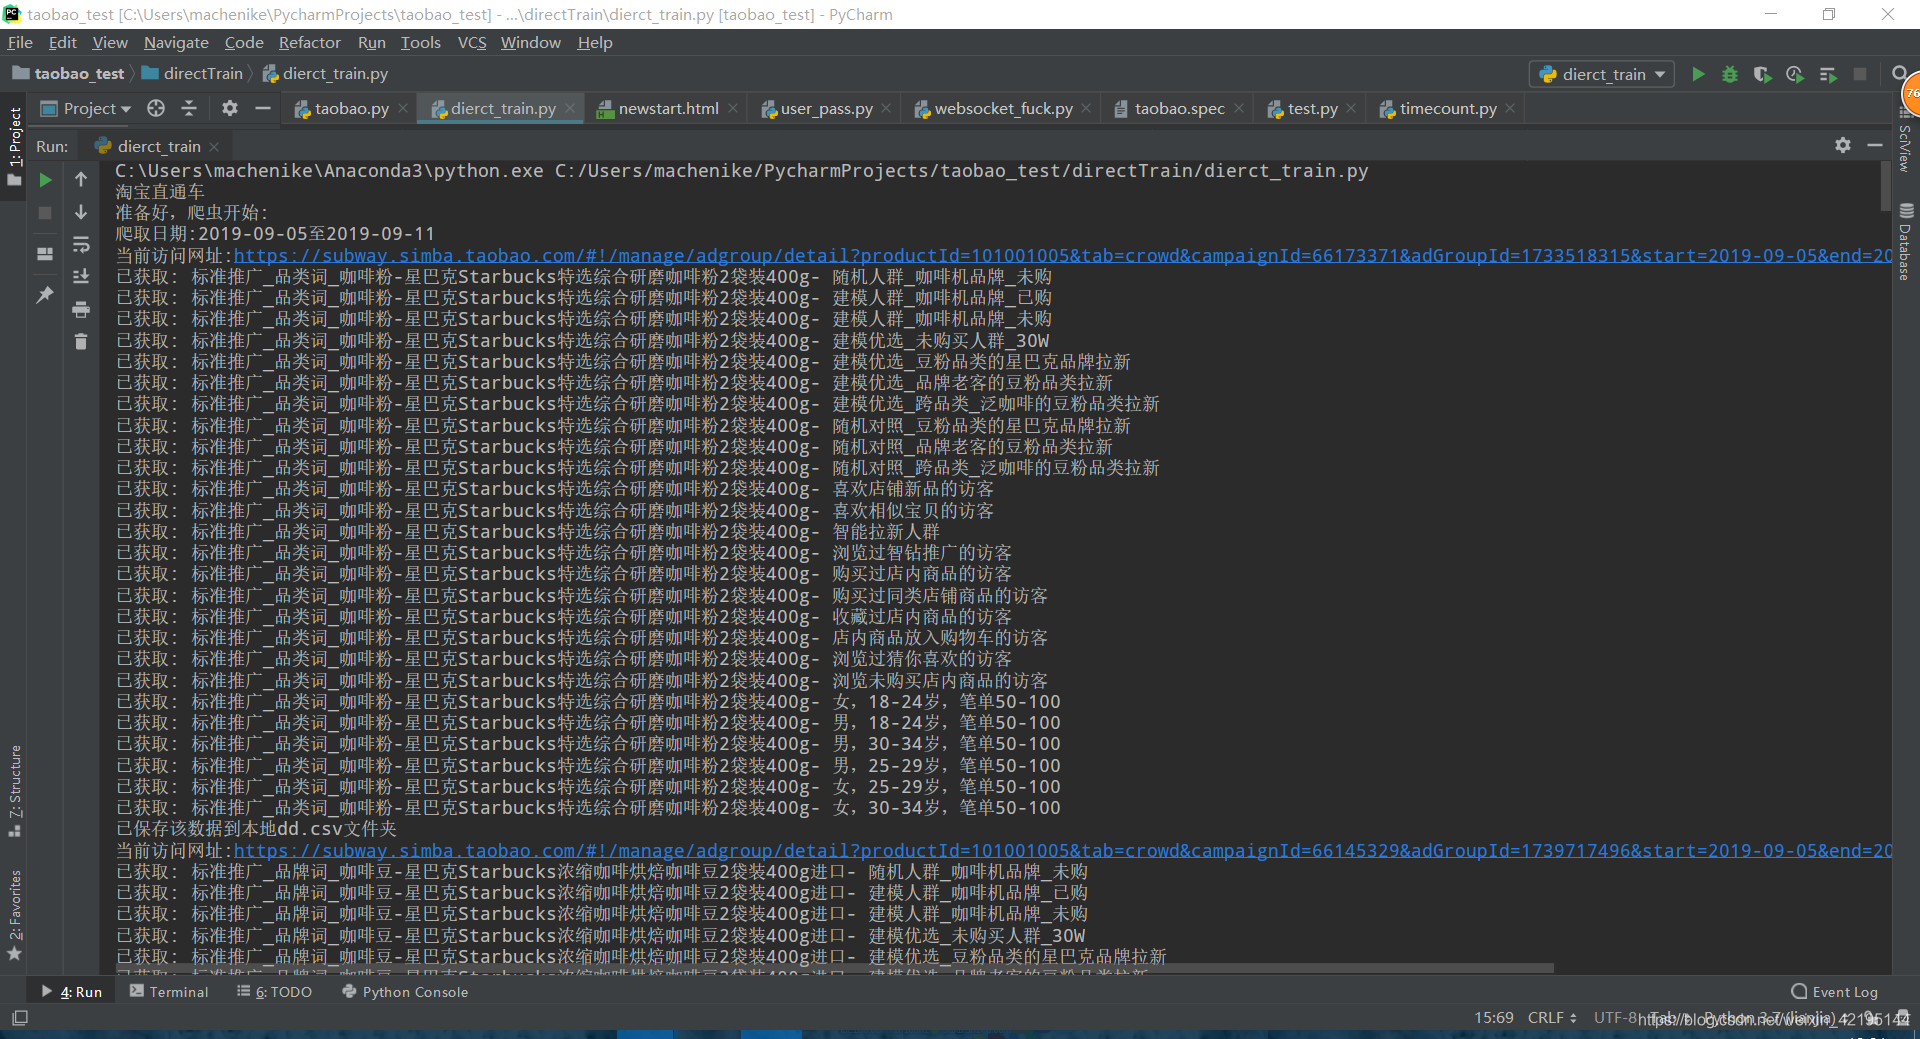Viewport: 1920px width, 1039px height.
Task: Open the profiler run icon
Action: (1795, 74)
